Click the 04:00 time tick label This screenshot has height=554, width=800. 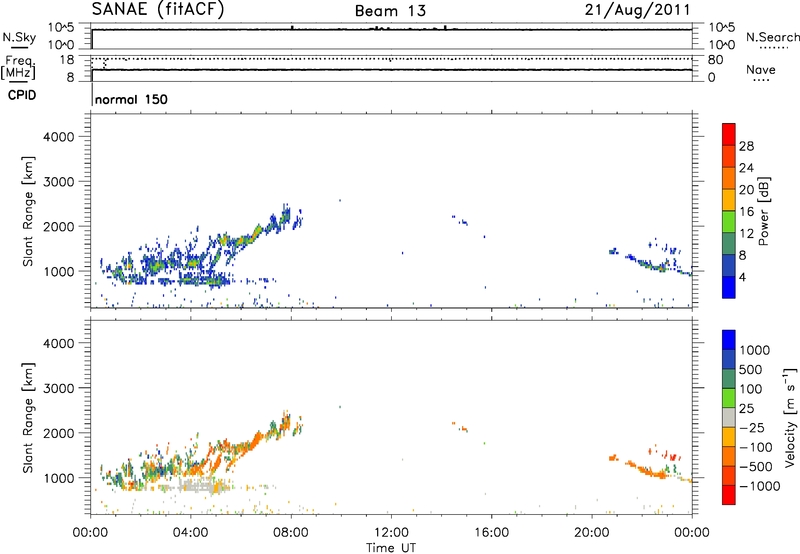click(x=191, y=533)
